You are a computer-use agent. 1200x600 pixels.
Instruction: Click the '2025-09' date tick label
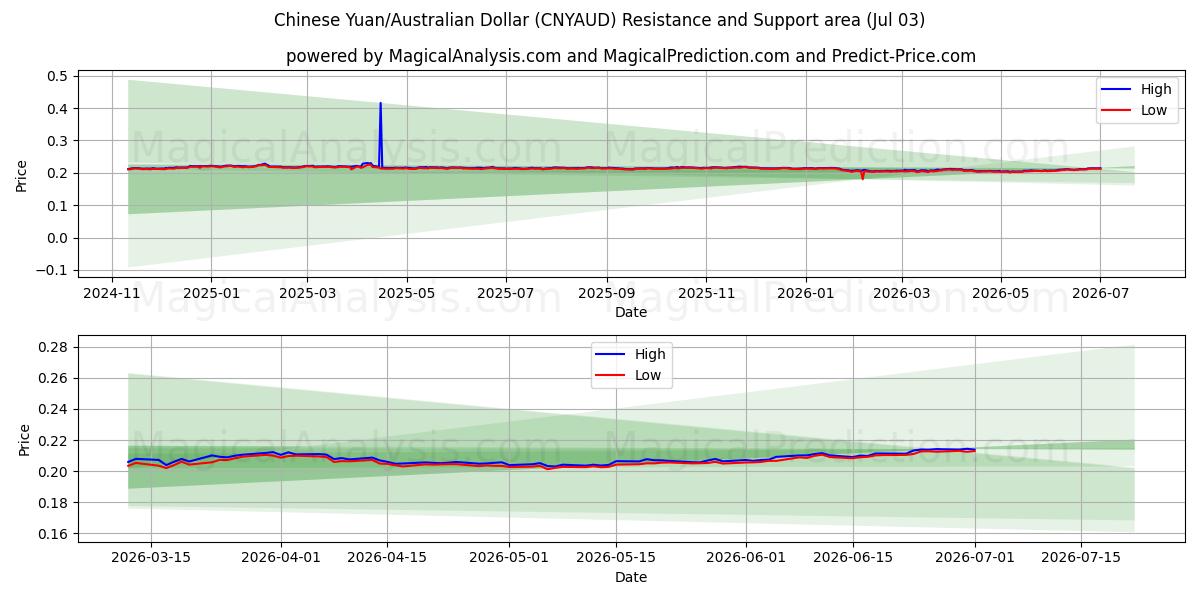click(607, 293)
